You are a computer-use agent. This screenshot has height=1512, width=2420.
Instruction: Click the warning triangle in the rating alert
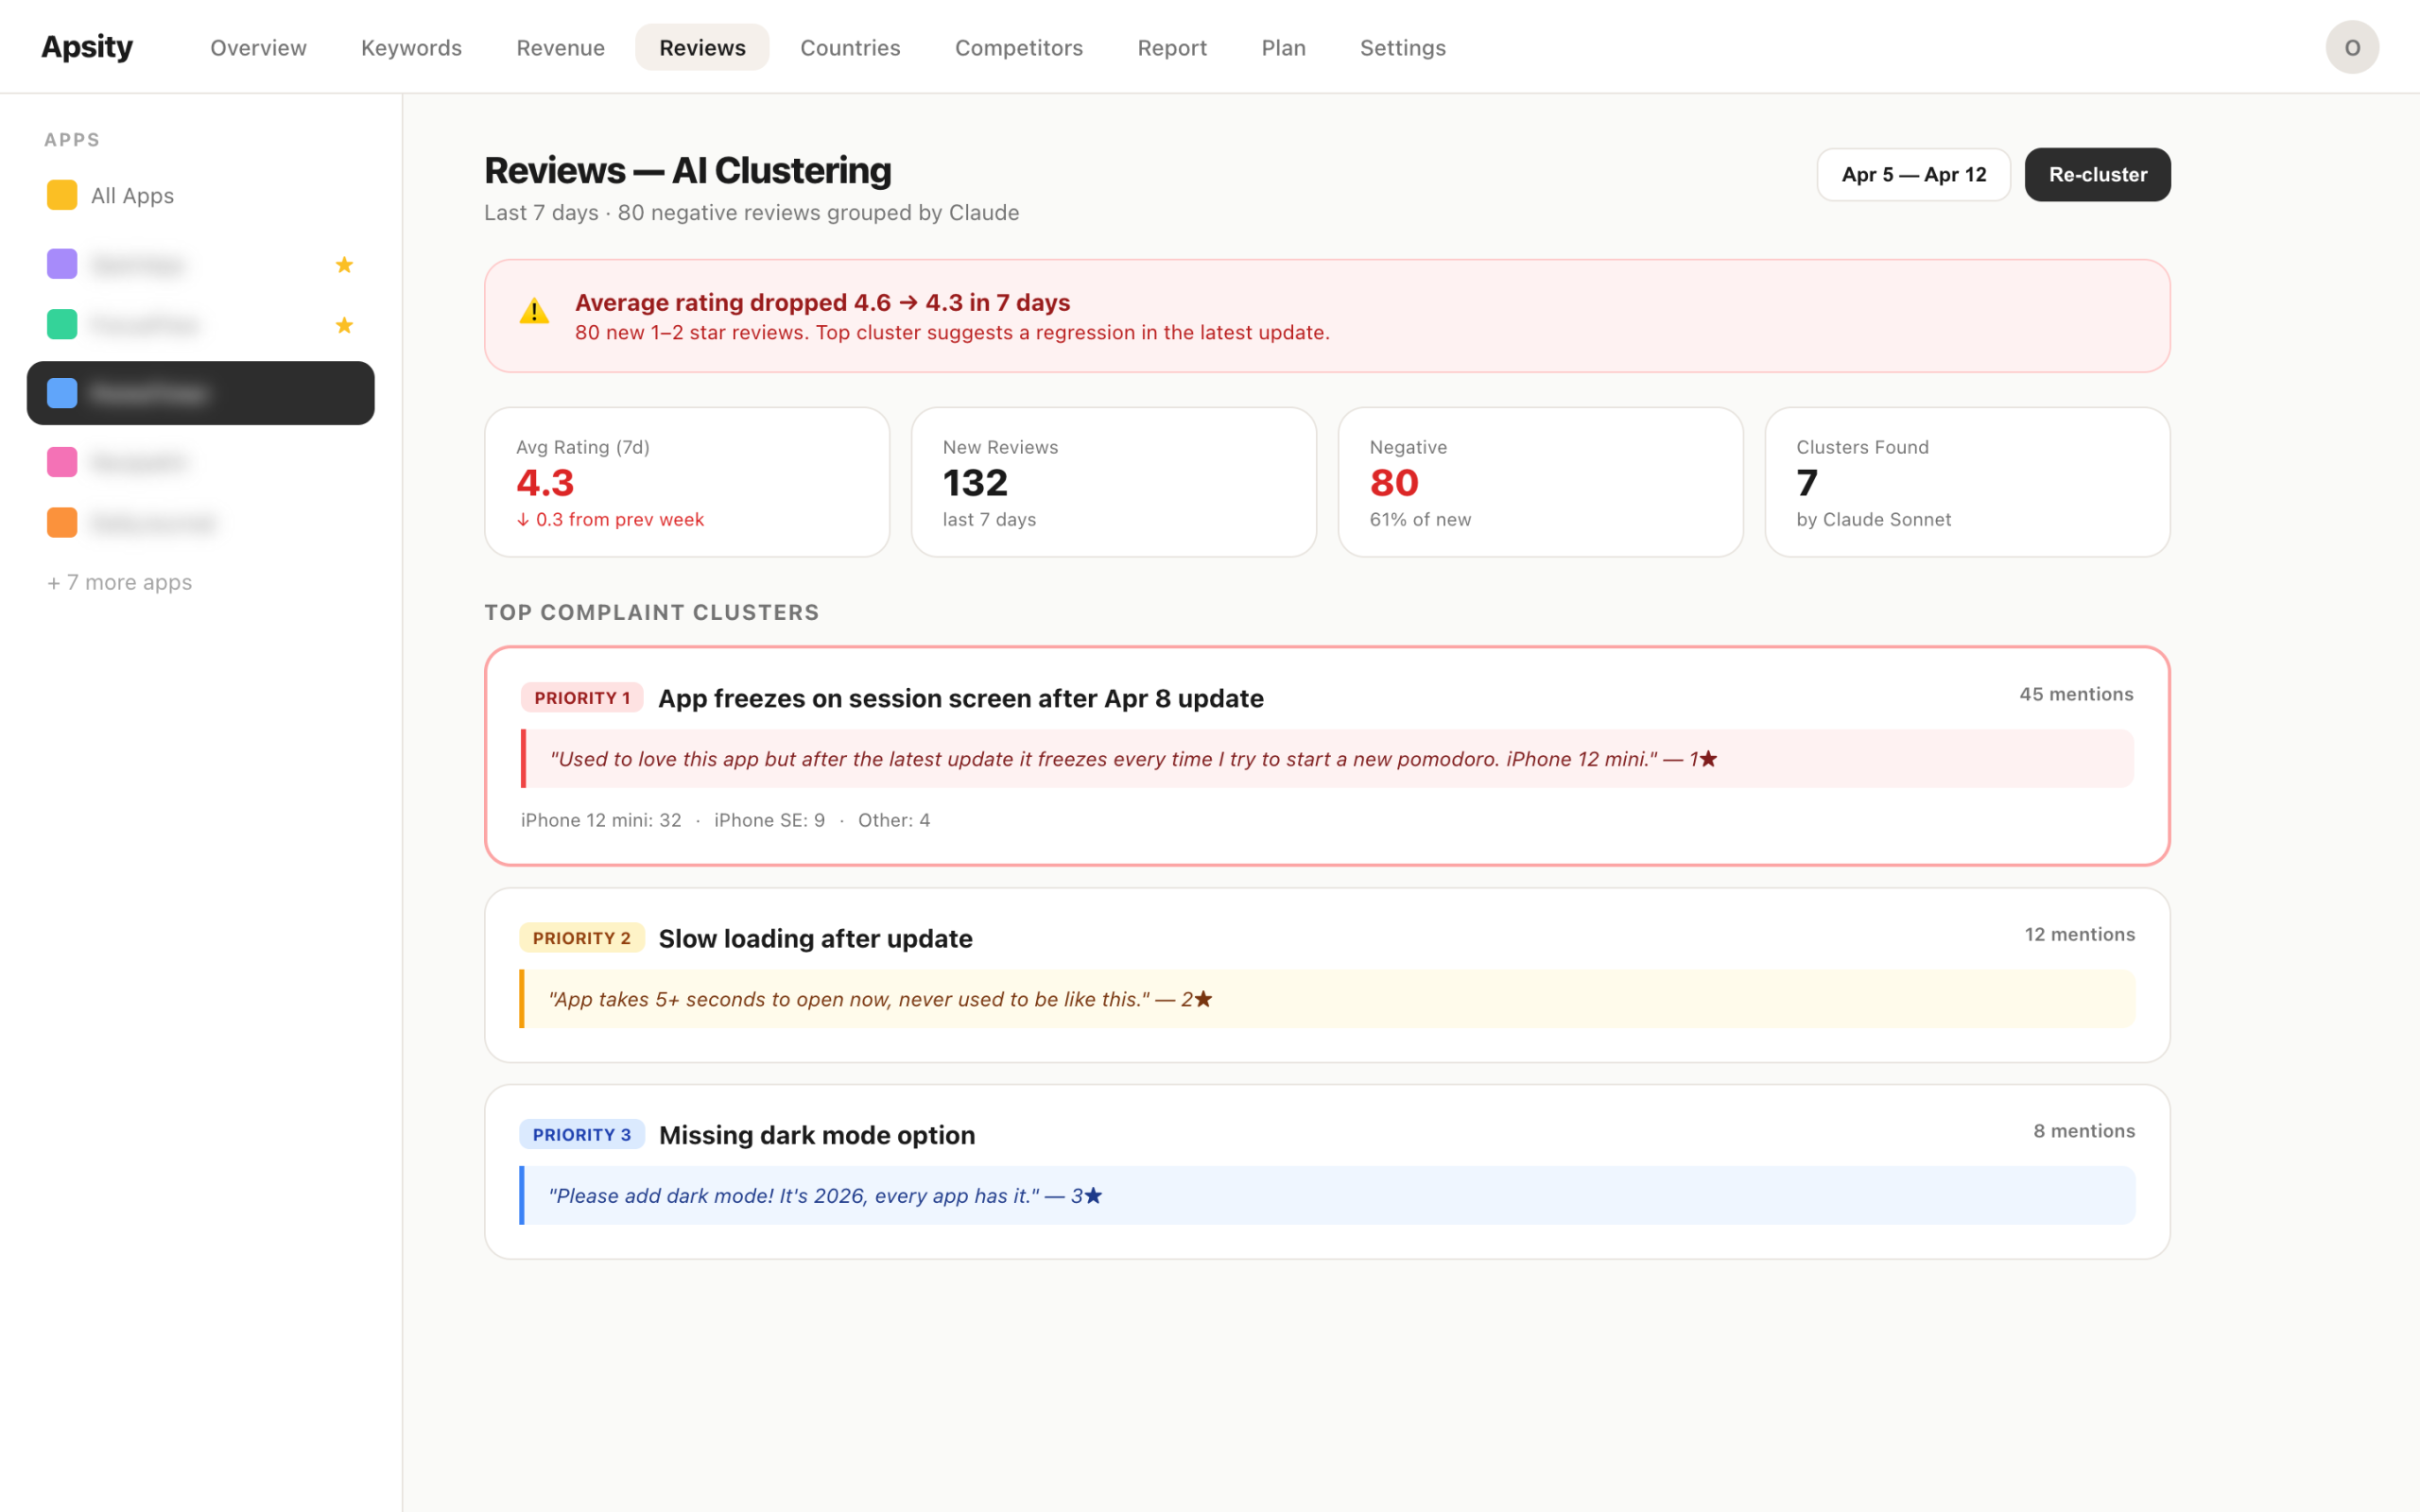pyautogui.click(x=533, y=311)
